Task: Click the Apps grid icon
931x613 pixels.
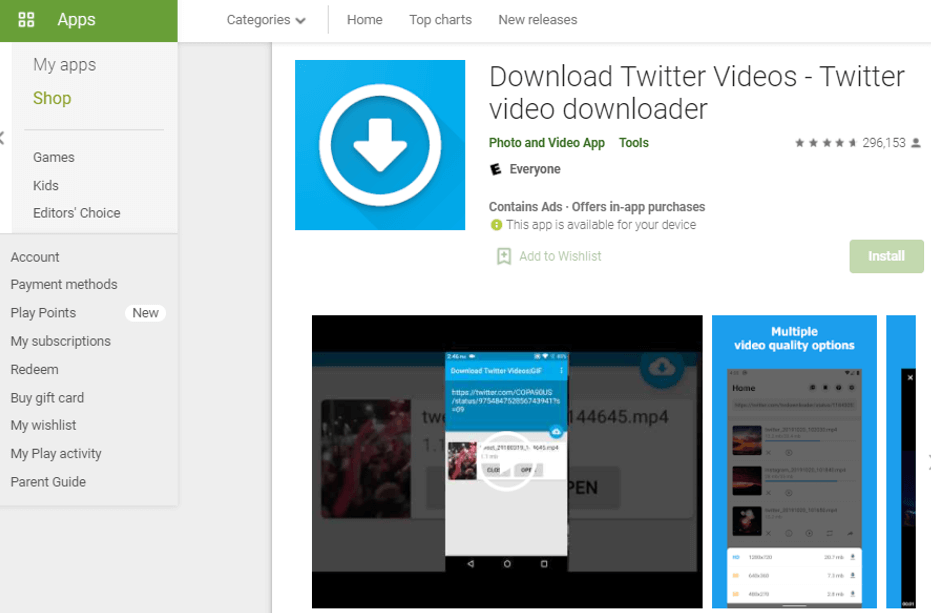Action: tap(27, 20)
